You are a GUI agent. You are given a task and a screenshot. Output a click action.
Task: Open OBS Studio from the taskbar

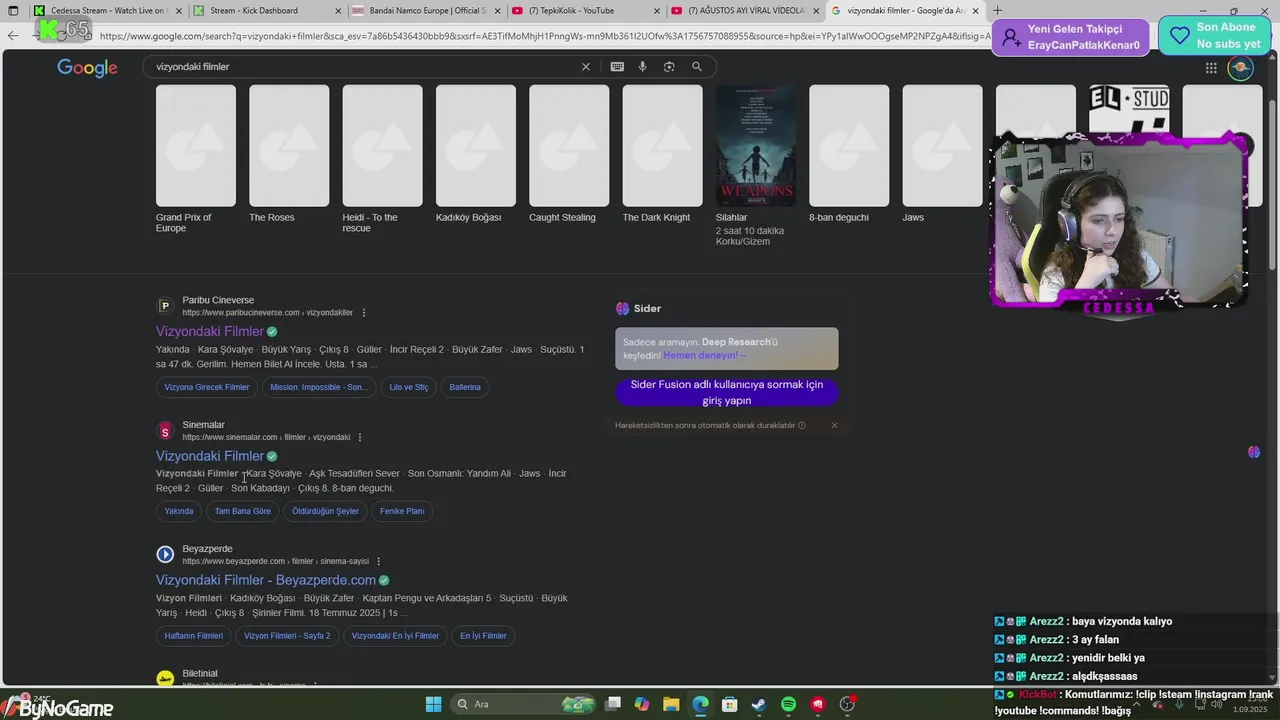[848, 704]
